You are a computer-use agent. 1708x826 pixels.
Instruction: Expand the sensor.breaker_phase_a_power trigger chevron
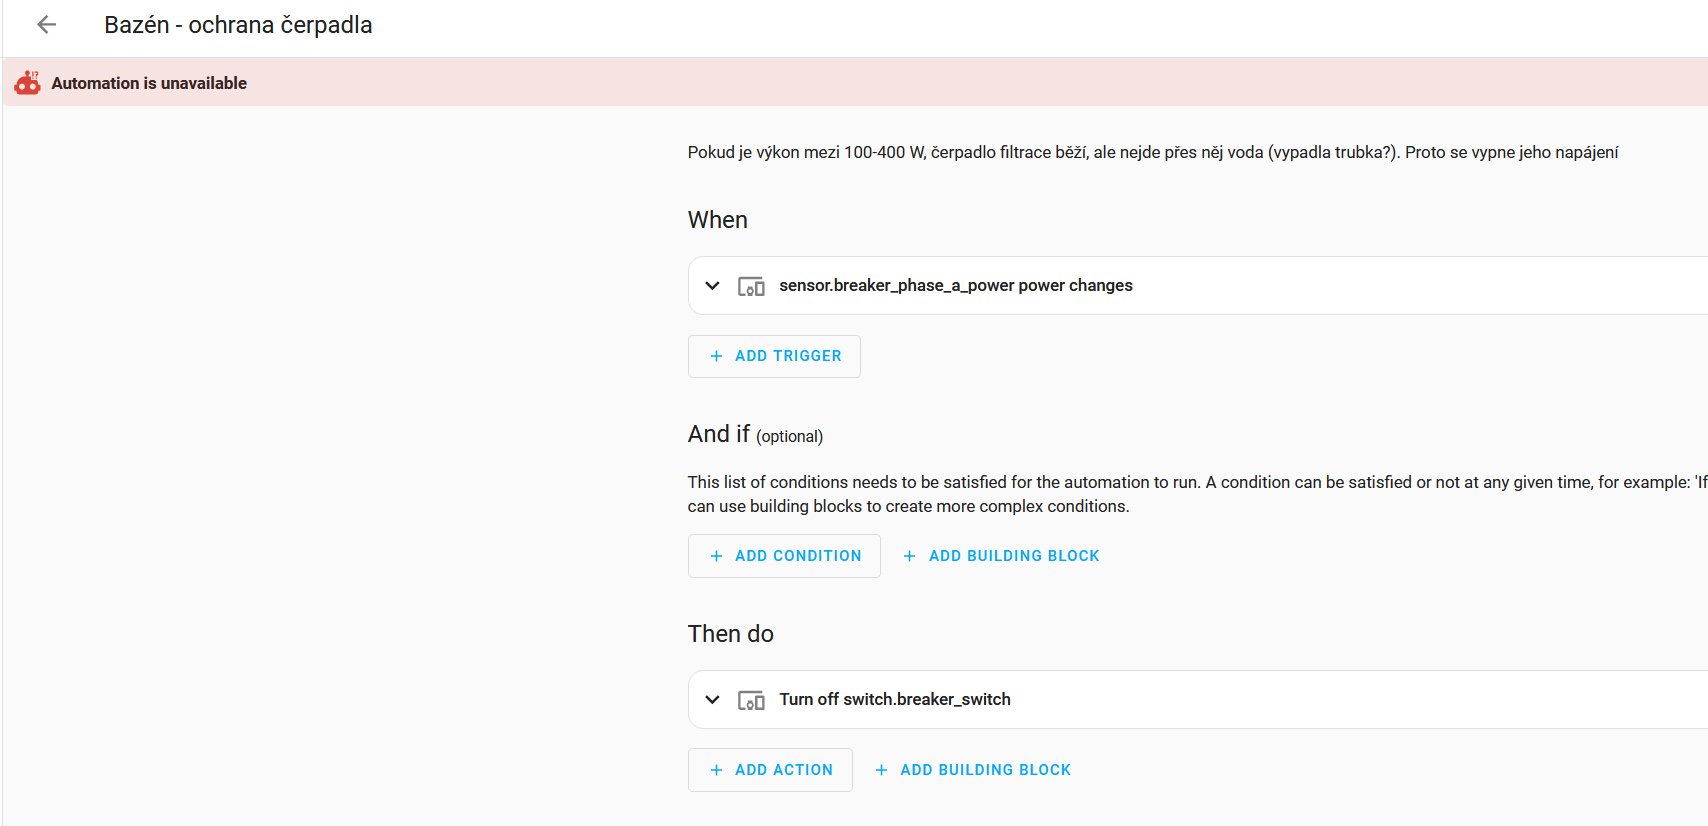[x=712, y=286]
